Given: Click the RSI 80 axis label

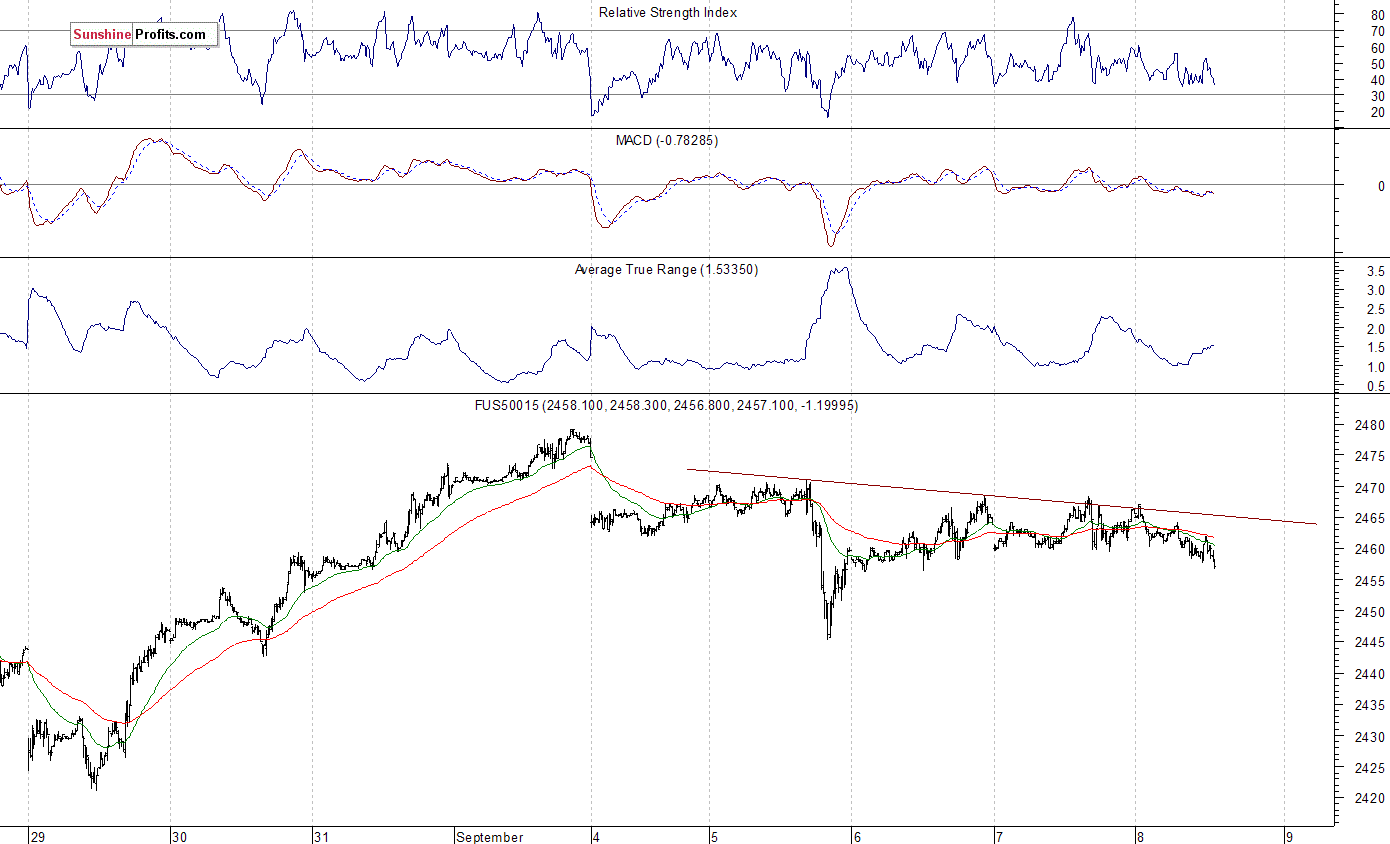Looking at the screenshot, I should pos(1379,15).
